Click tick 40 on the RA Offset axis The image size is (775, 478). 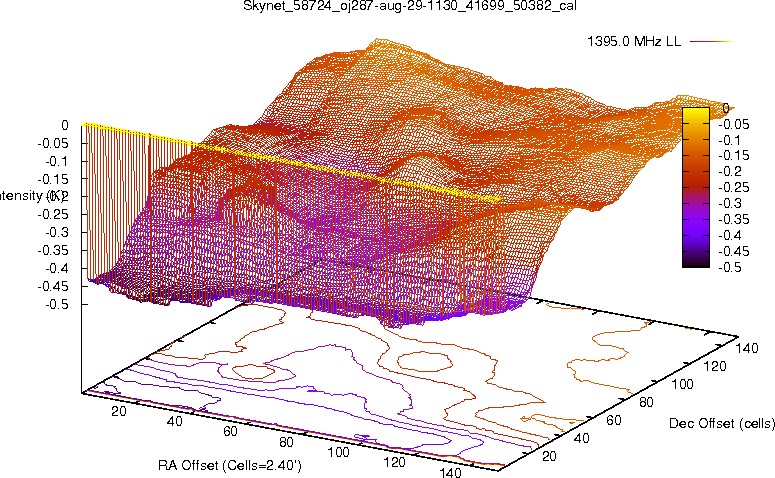pyautogui.click(x=174, y=421)
